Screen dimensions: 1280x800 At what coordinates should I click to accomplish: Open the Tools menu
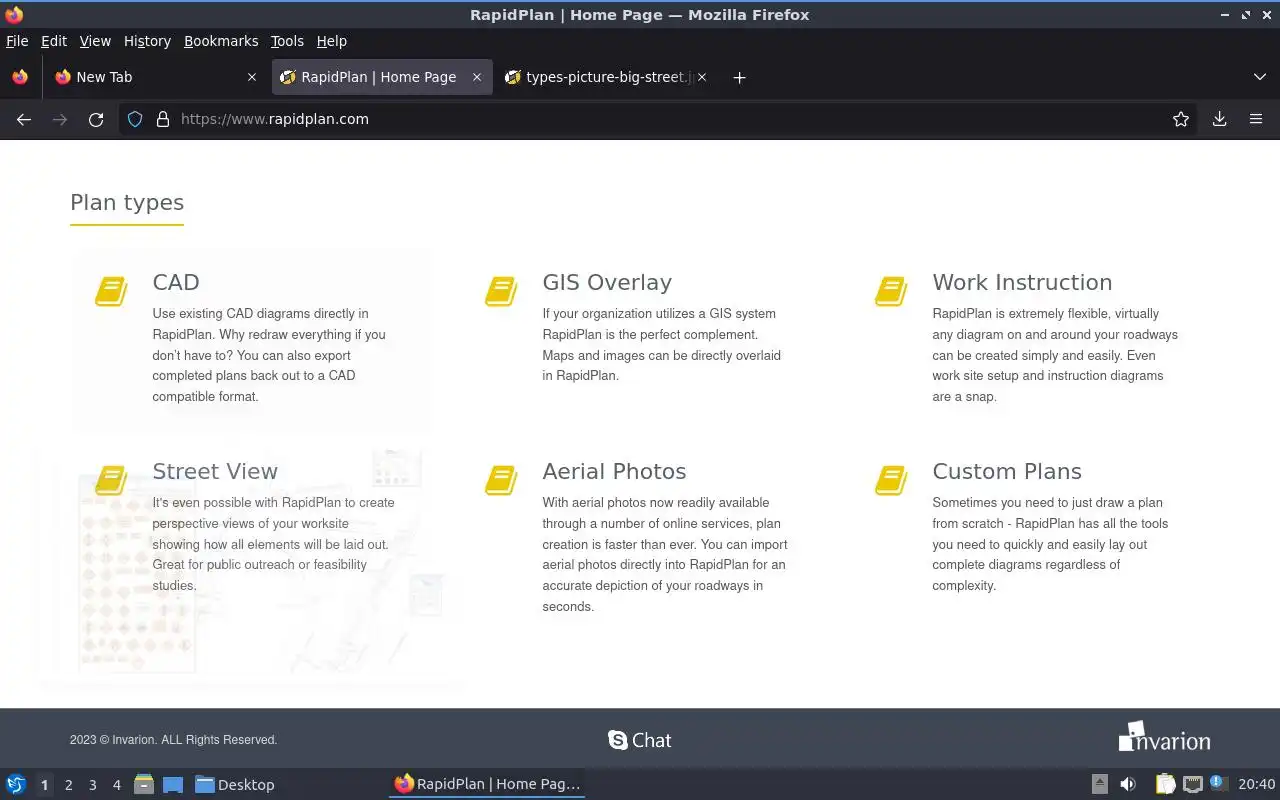tap(287, 41)
